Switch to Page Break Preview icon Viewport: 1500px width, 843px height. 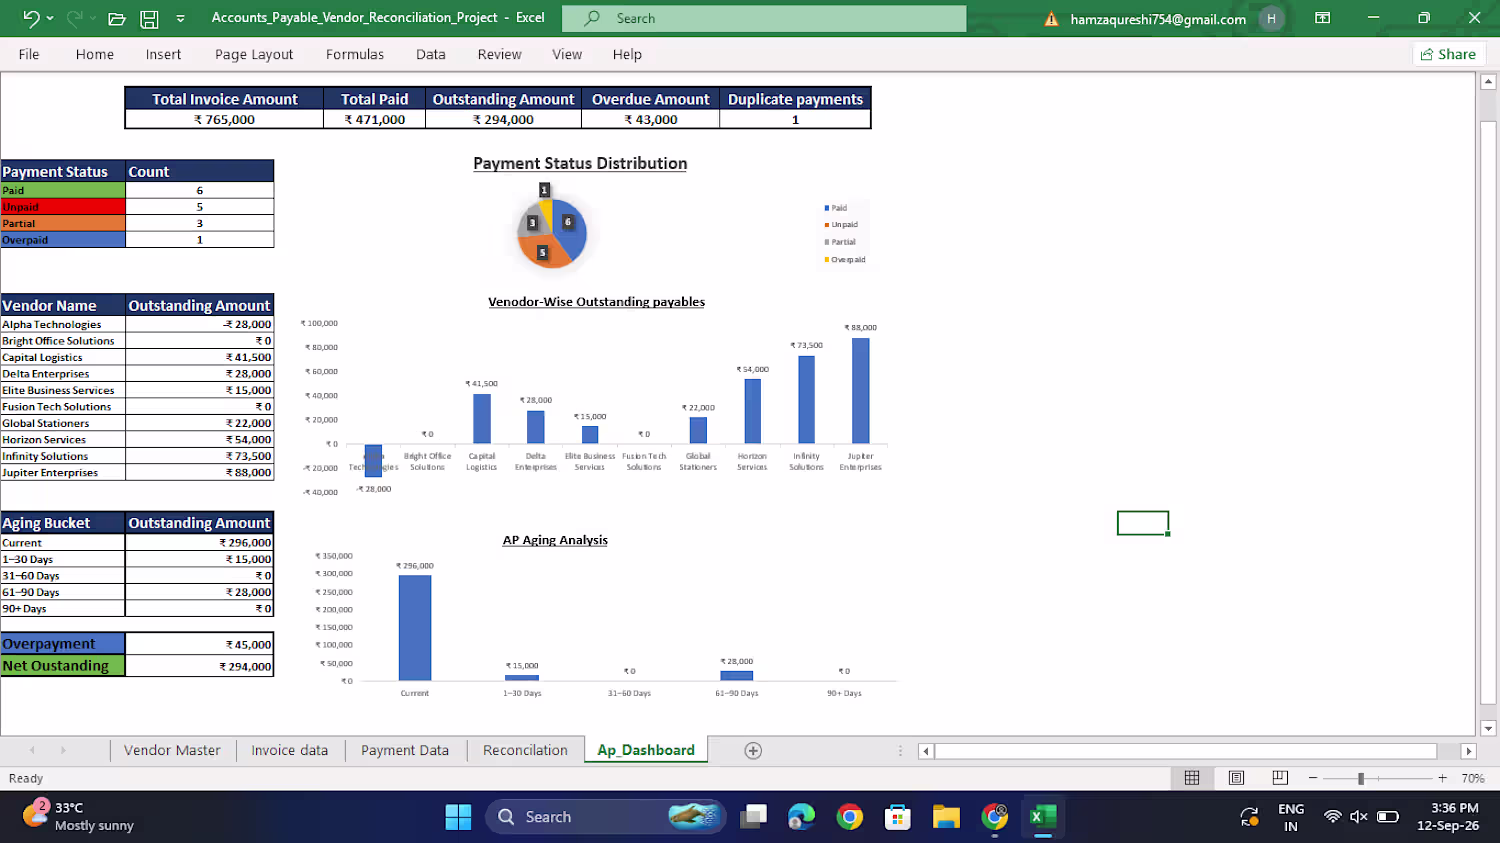tap(1280, 778)
